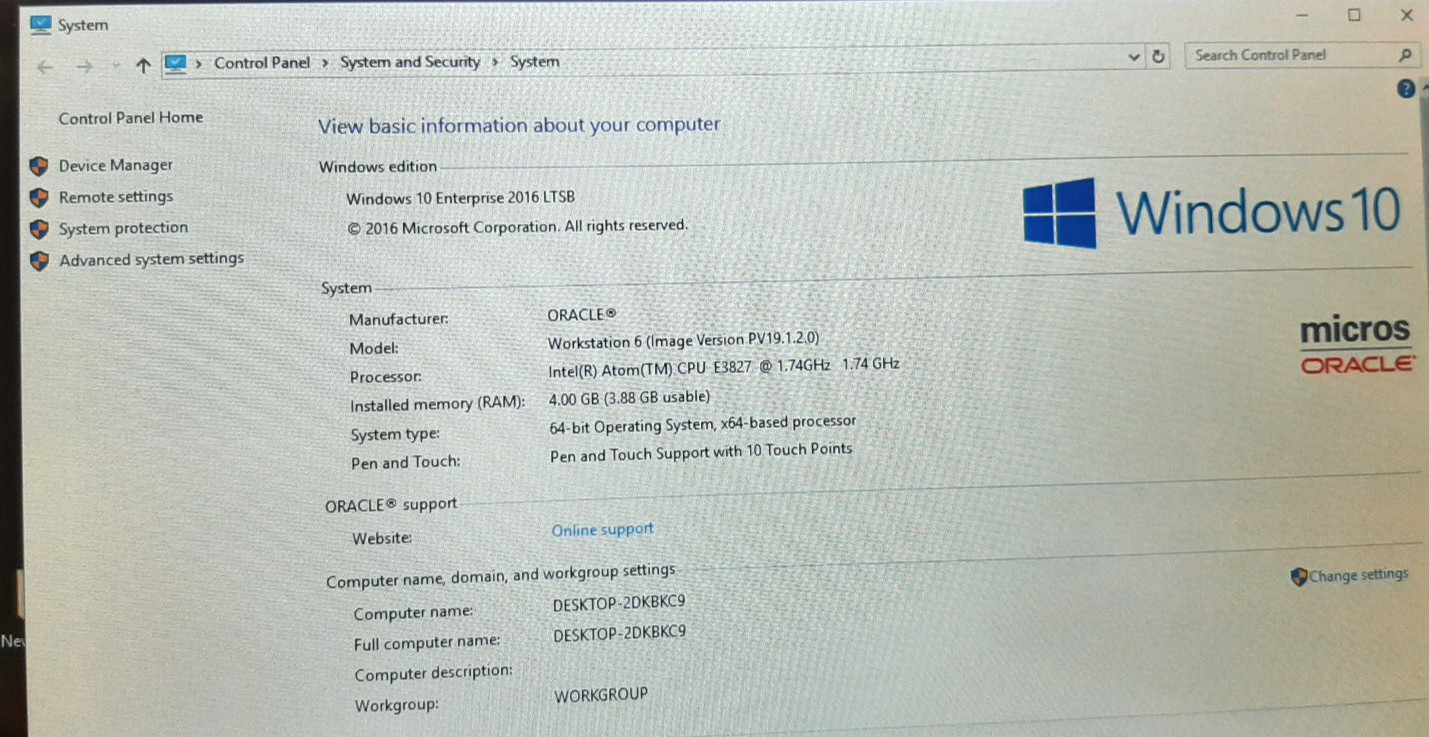1429x737 pixels.
Task: Click the Up arrow navigation button
Action: tap(143, 66)
